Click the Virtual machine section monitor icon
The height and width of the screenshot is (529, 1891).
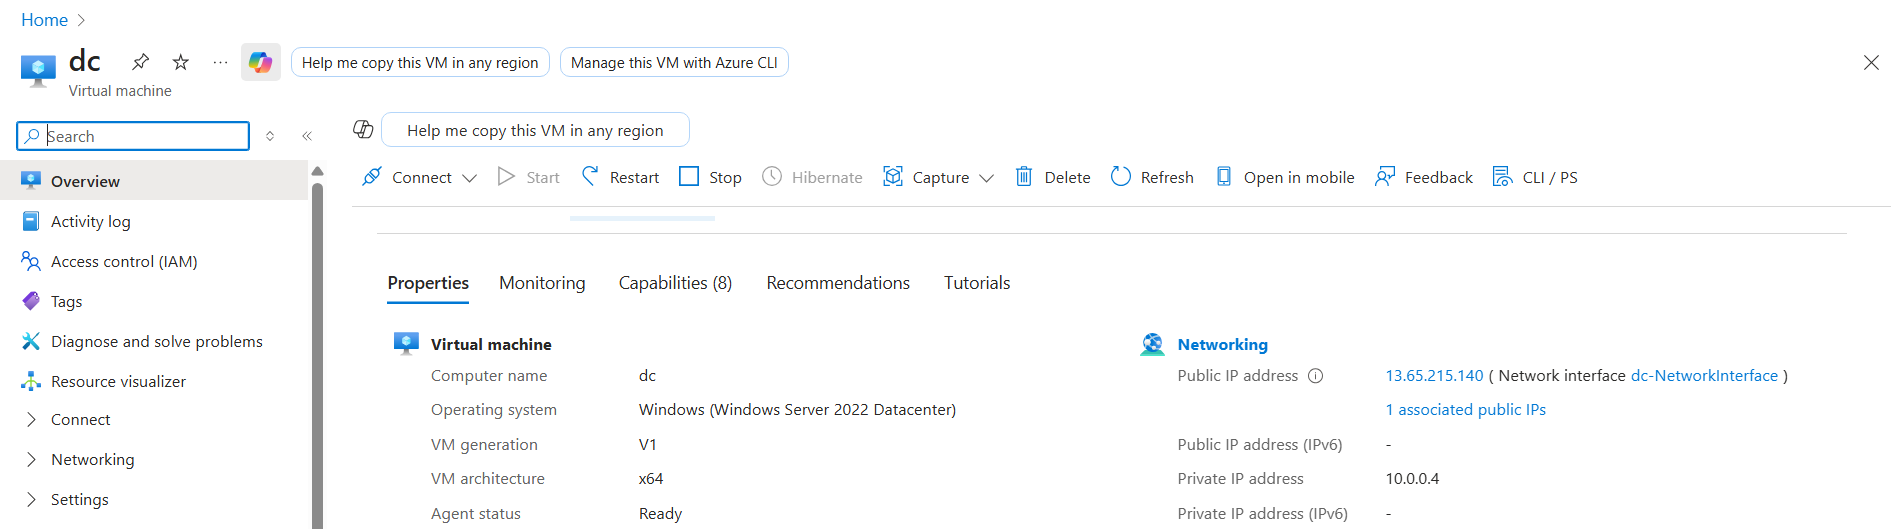406,344
